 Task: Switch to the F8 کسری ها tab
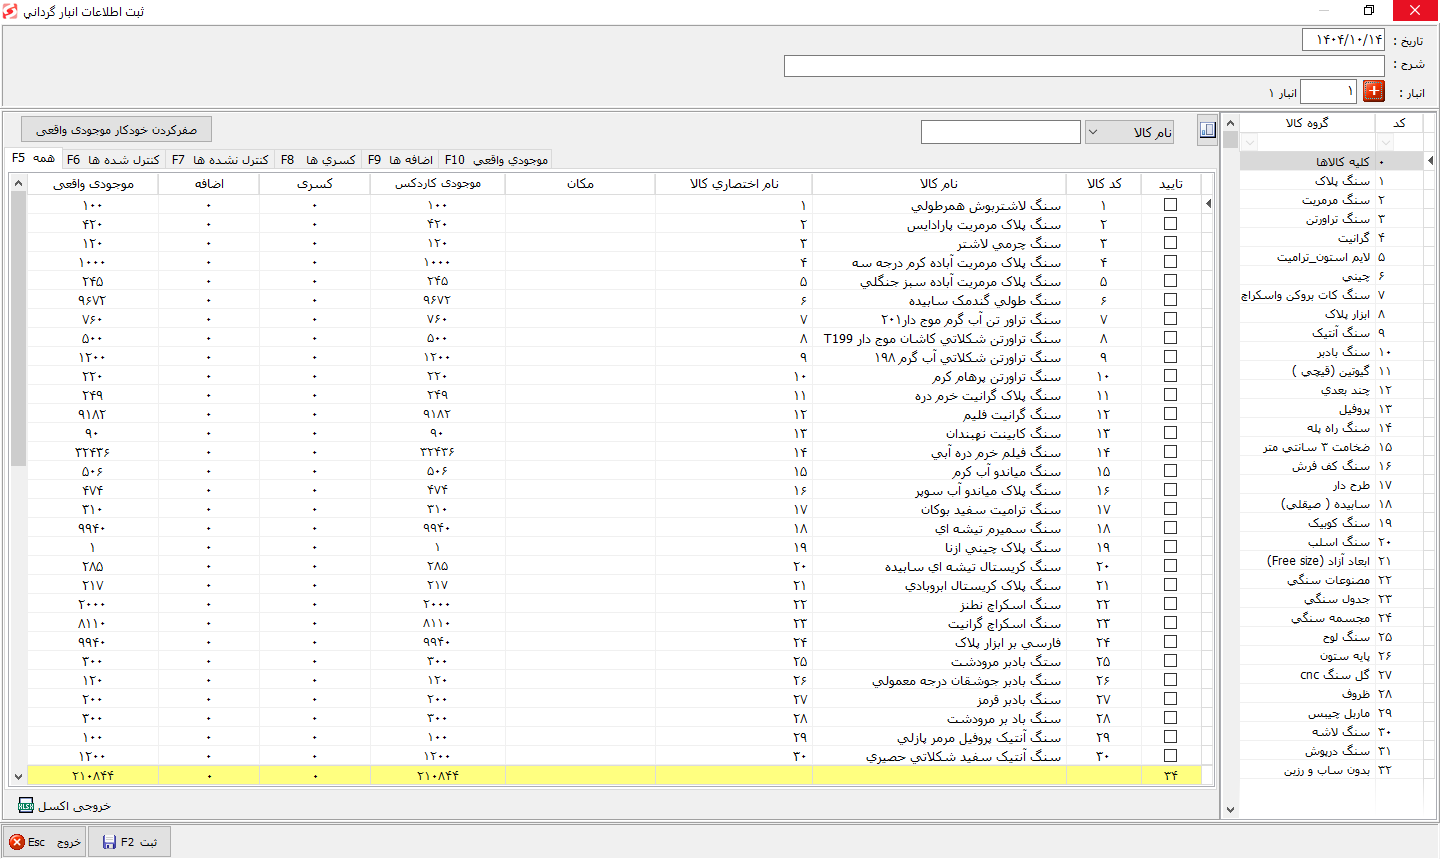pyautogui.click(x=318, y=160)
